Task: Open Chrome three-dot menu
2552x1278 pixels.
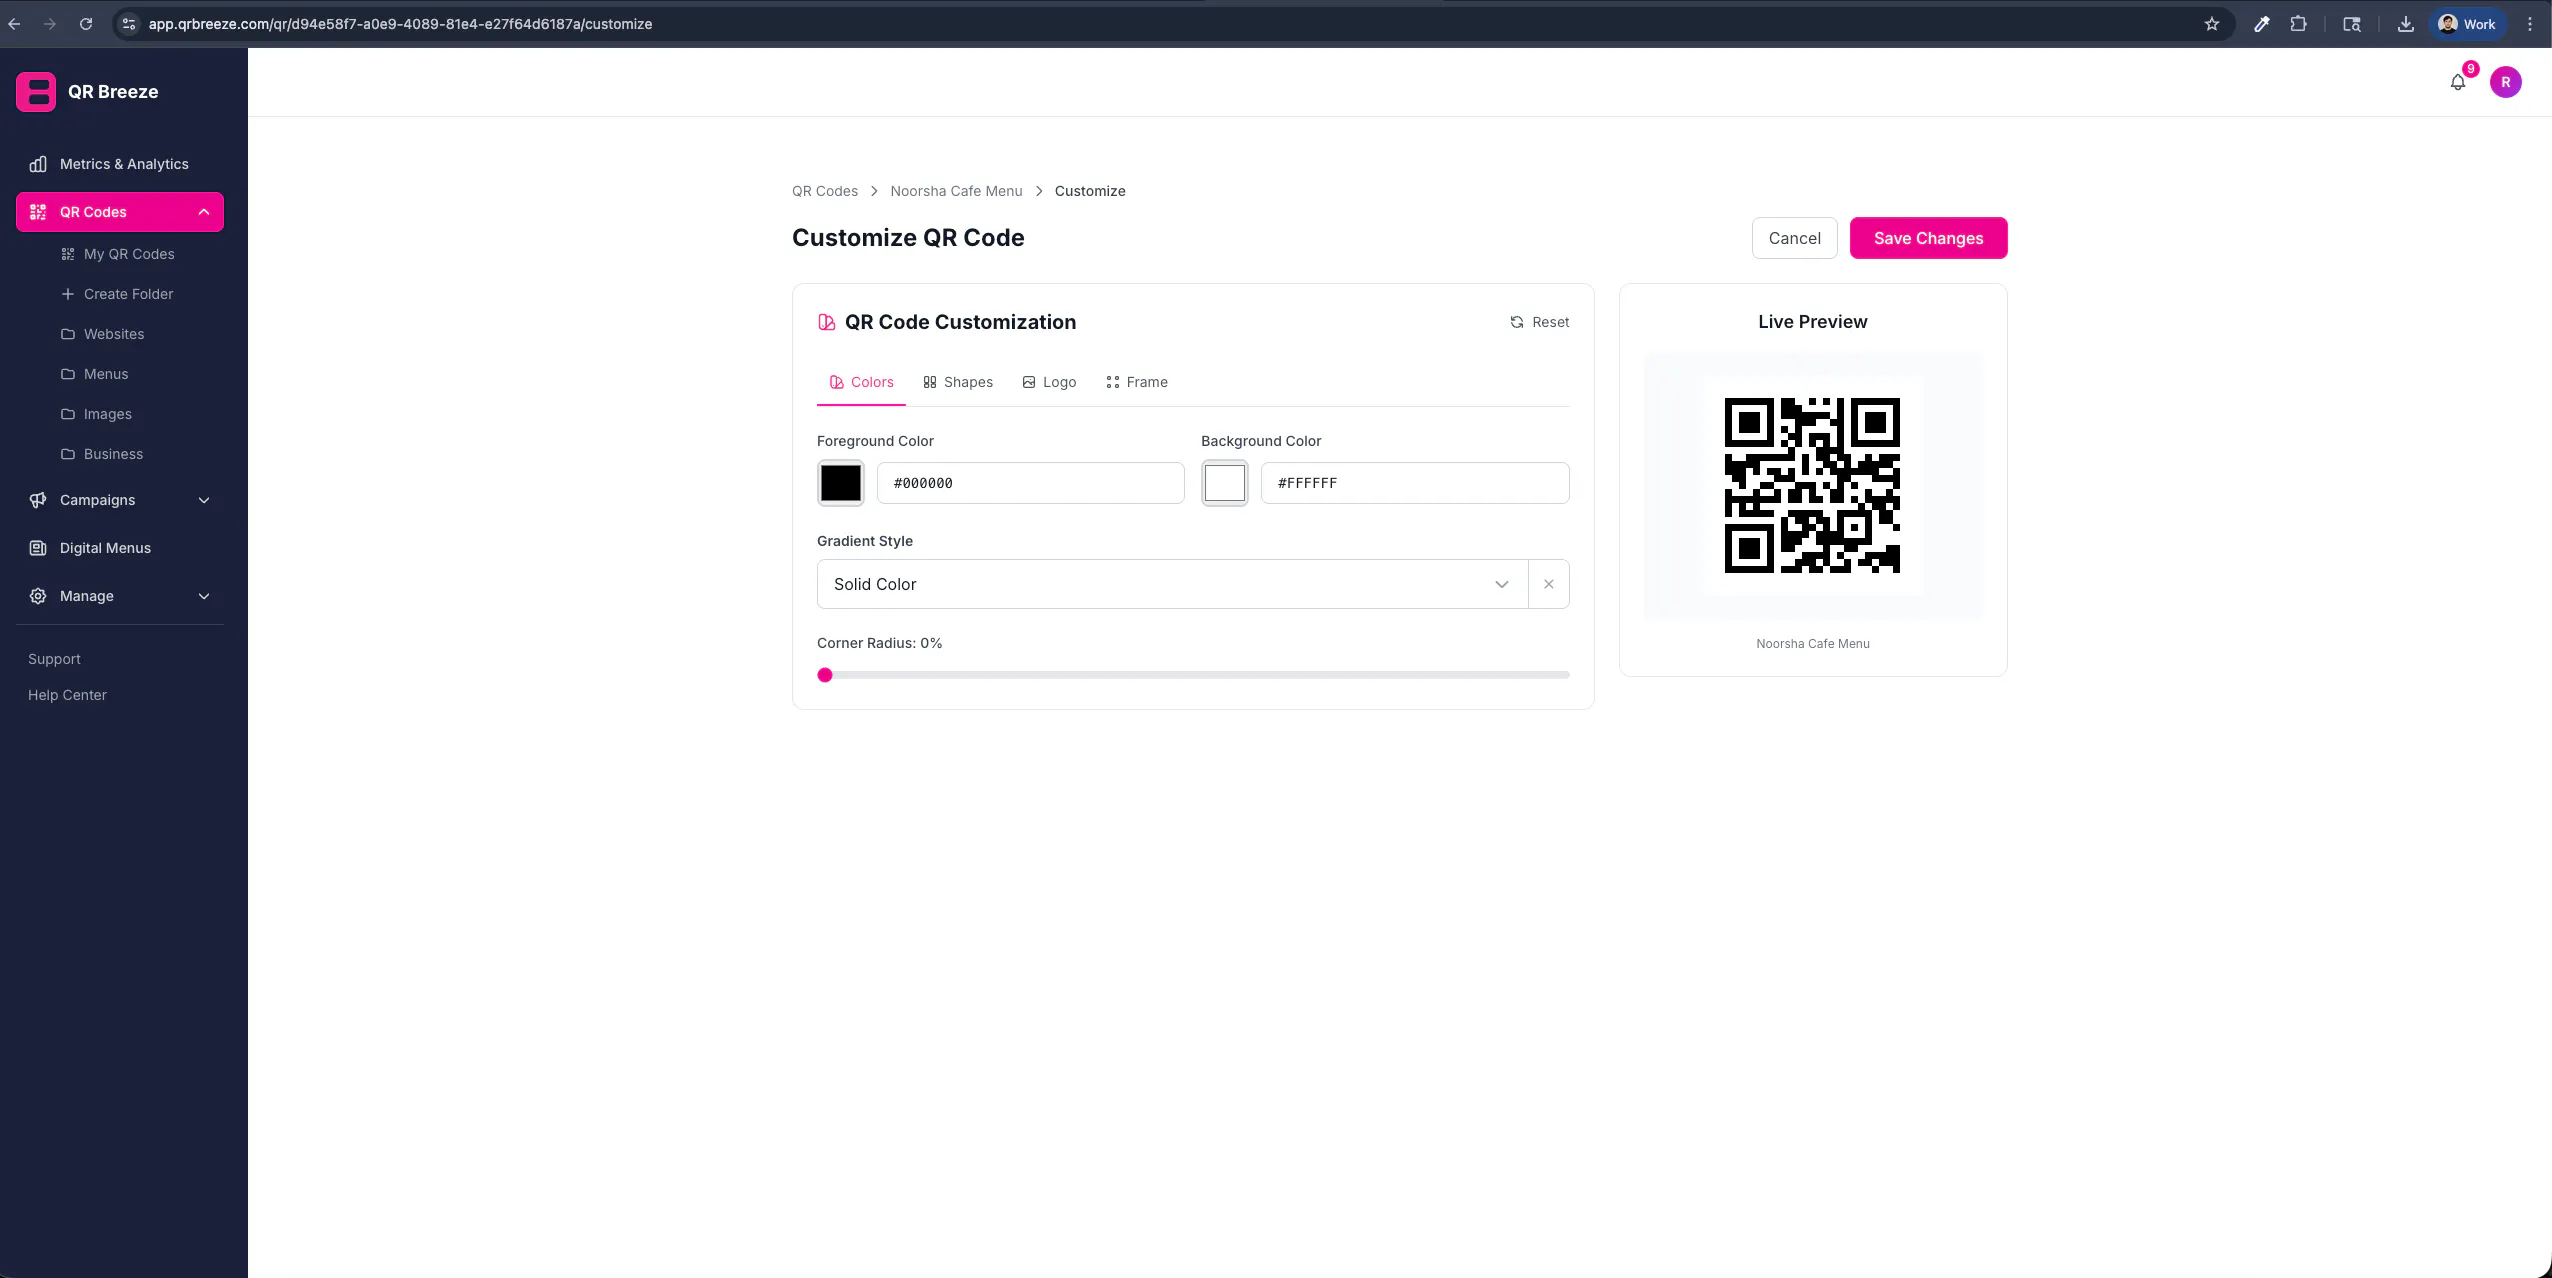Action: tap(2530, 24)
